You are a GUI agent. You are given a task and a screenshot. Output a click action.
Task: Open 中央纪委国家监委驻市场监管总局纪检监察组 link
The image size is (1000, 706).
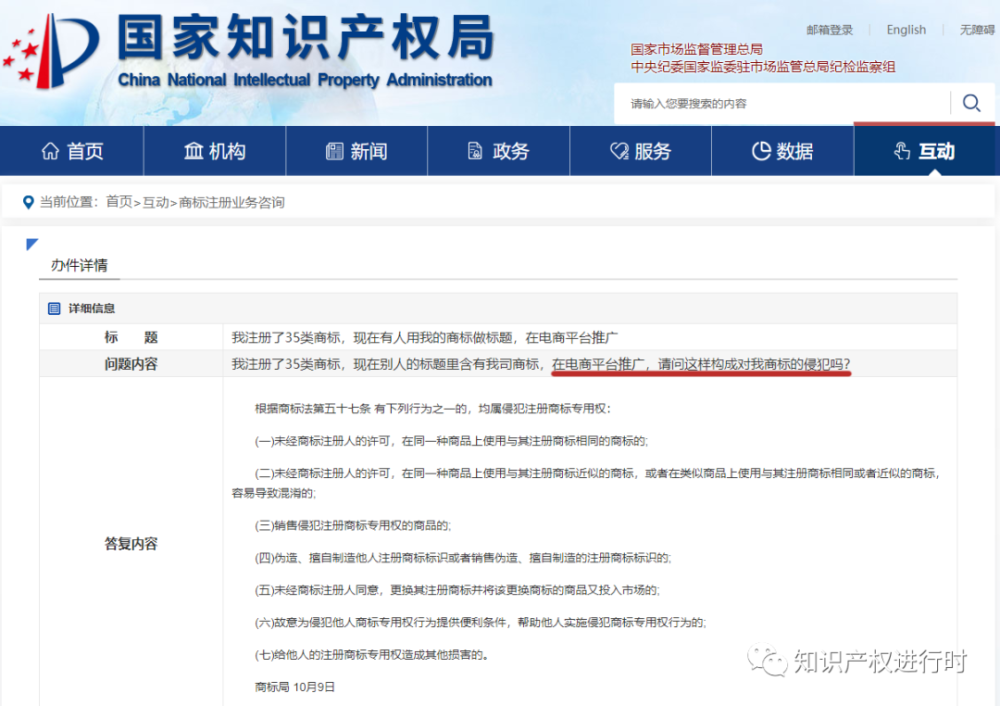coord(763,67)
